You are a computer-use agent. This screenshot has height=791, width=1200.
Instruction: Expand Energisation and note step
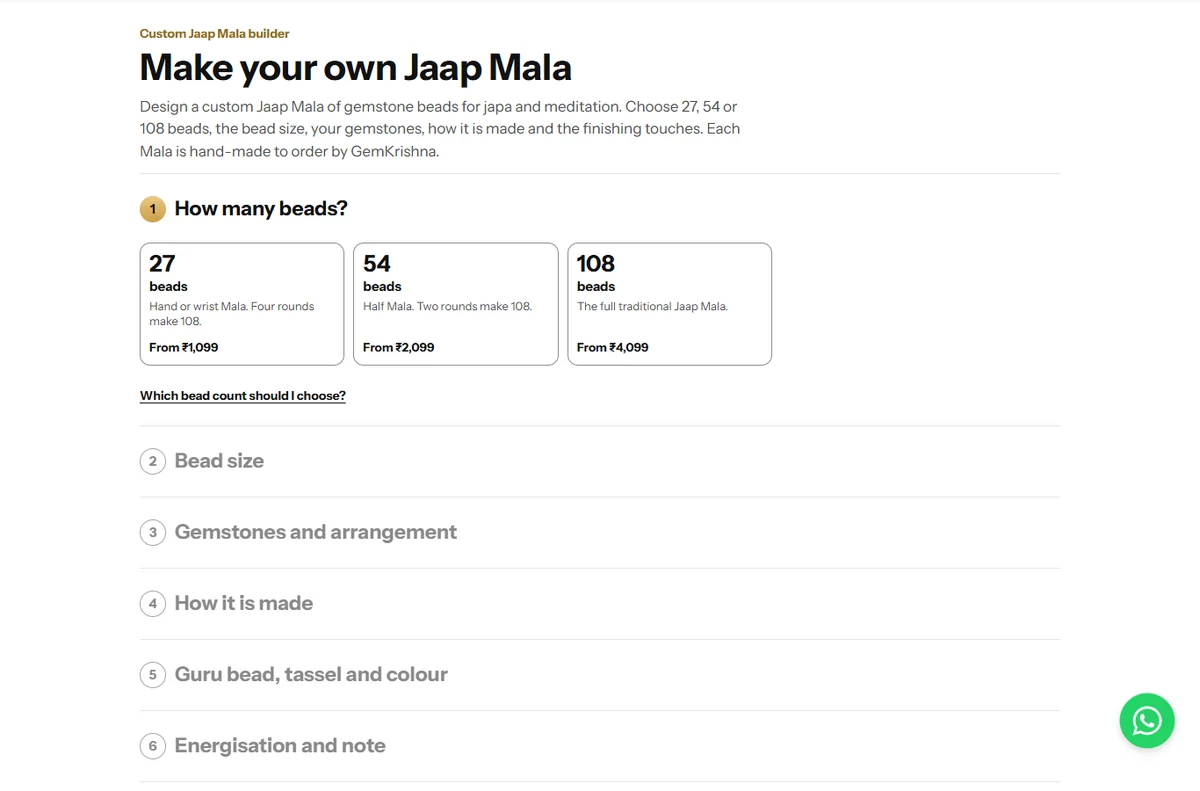600,745
